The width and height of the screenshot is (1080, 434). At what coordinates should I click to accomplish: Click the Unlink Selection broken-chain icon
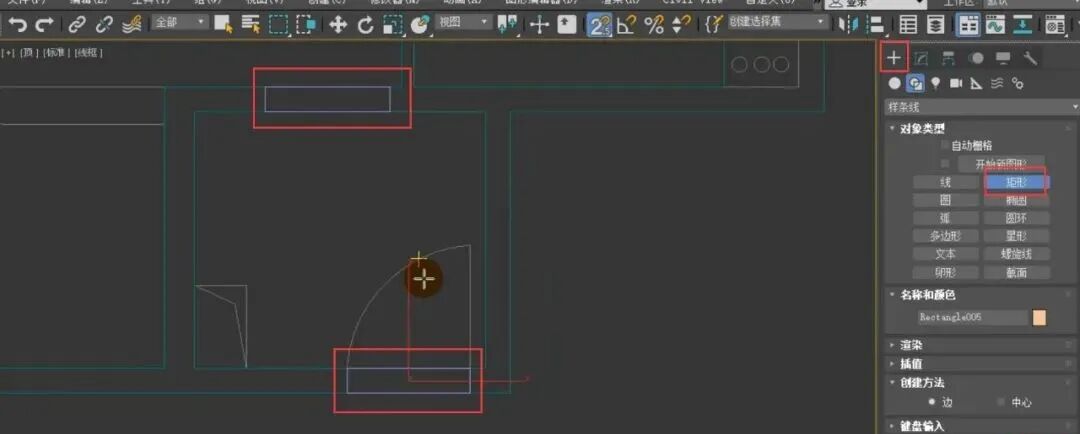[104, 25]
